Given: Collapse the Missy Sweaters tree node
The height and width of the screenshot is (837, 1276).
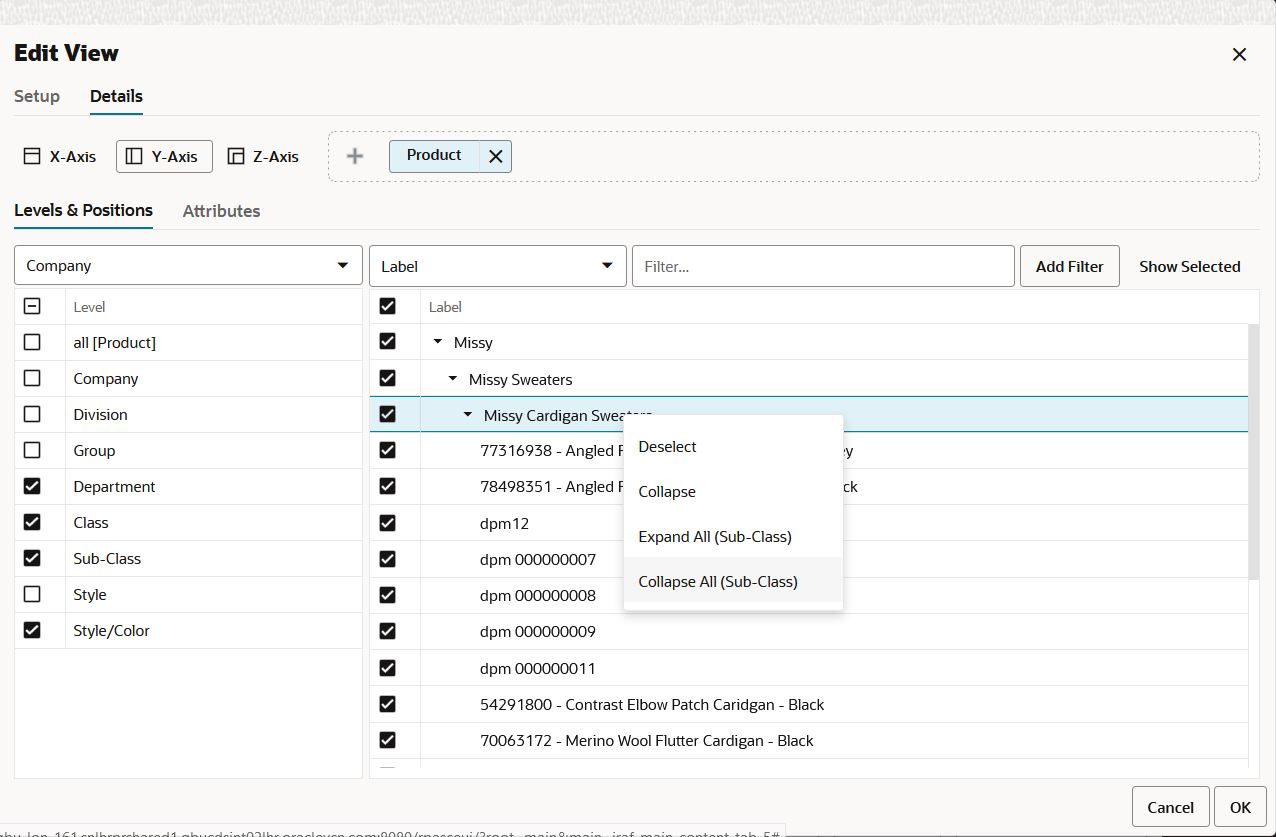Looking at the screenshot, I should pyautogui.click(x=452, y=379).
